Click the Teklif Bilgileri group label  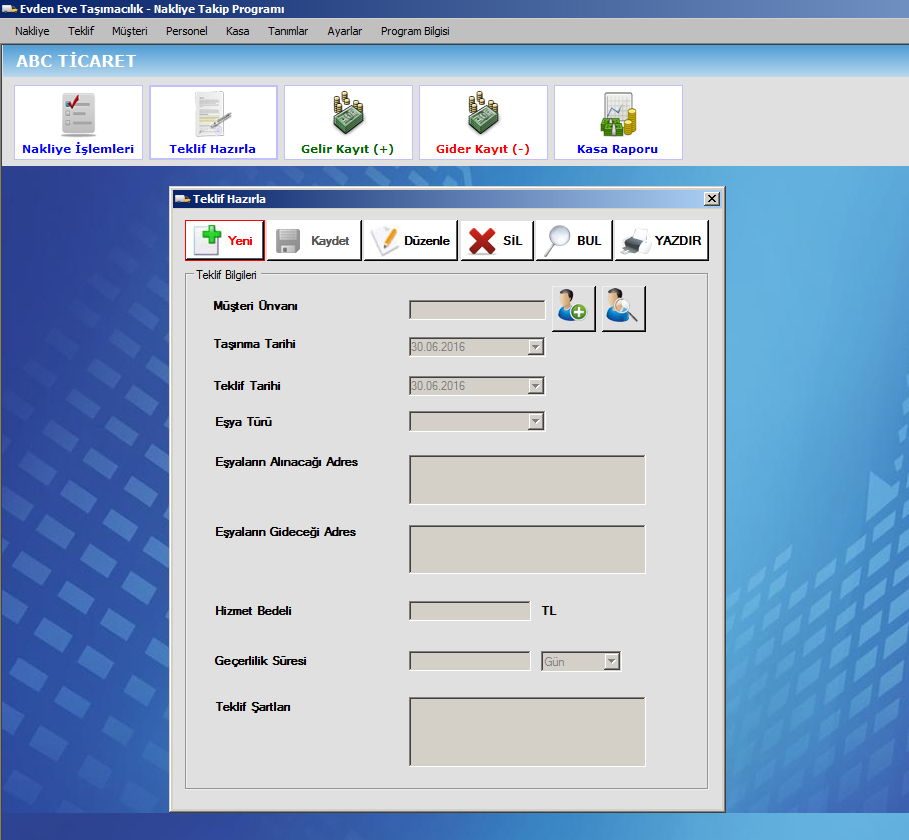226,275
